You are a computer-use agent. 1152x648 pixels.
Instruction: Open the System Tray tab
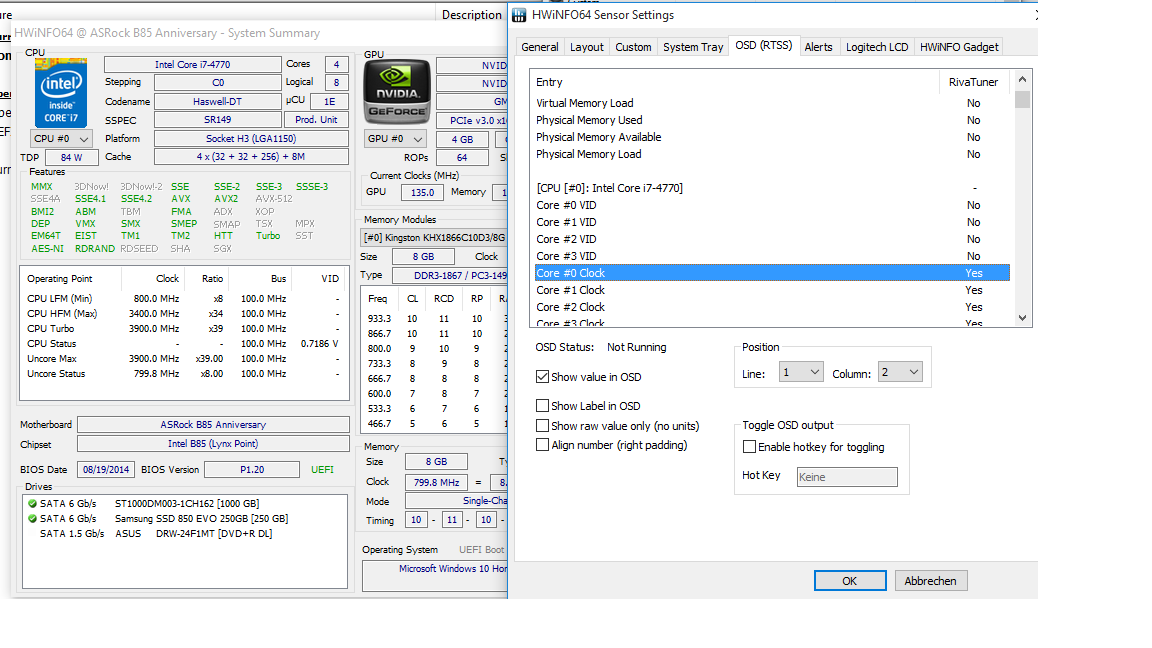(693, 47)
